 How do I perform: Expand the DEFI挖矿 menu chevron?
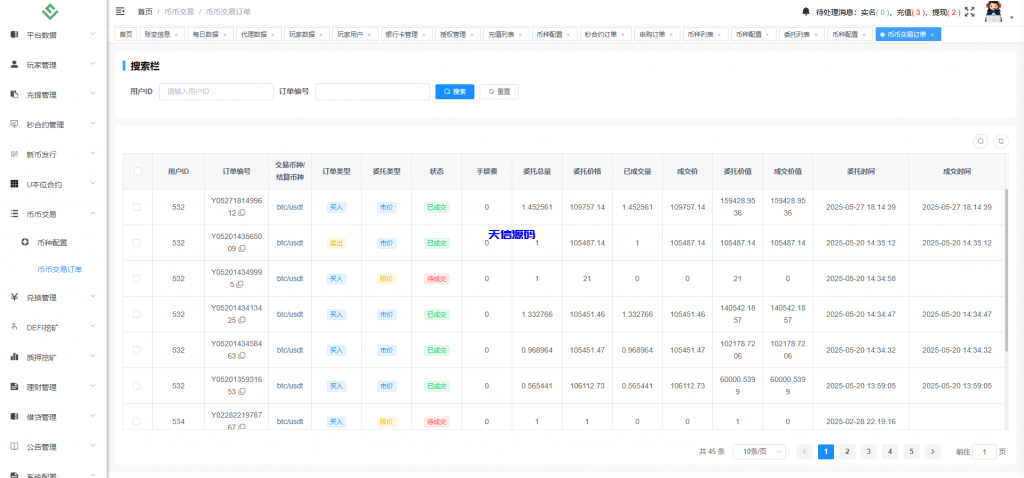93,327
